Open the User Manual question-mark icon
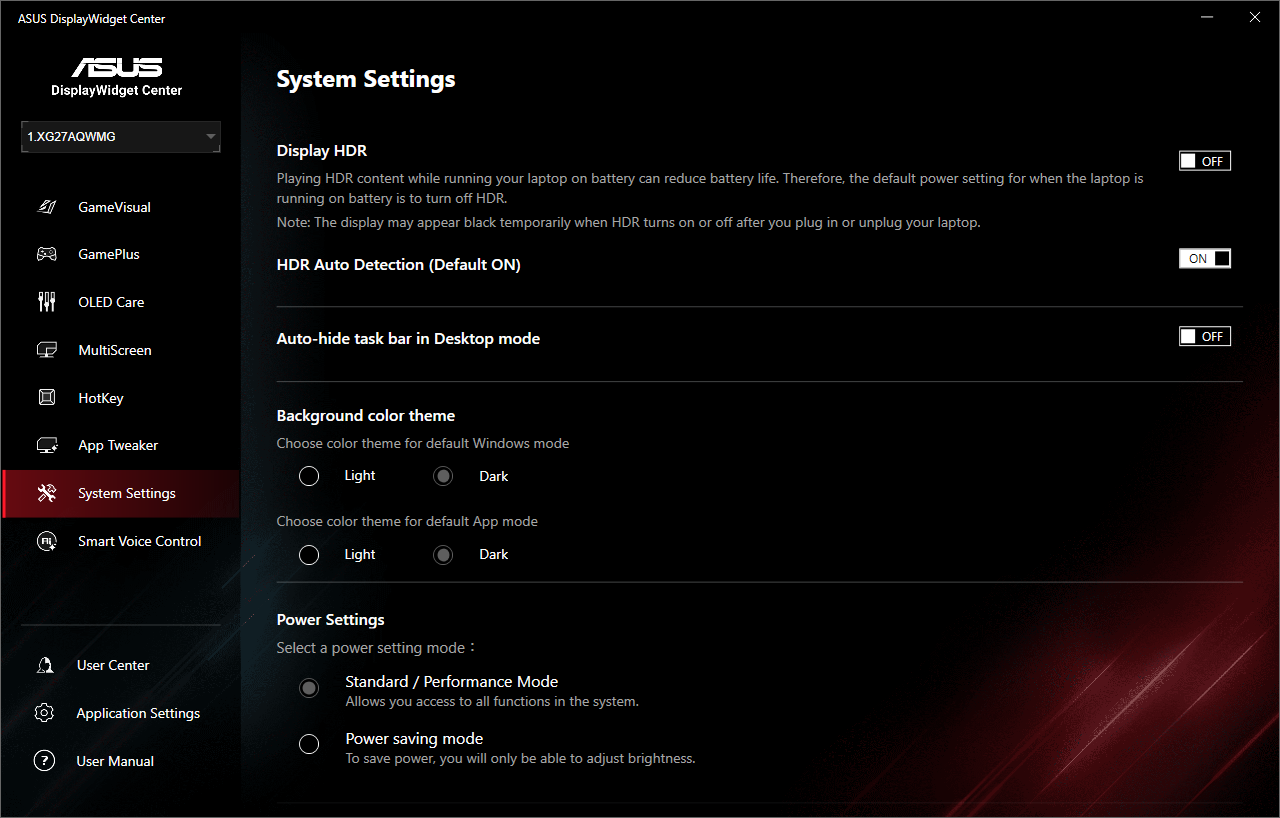 44,761
